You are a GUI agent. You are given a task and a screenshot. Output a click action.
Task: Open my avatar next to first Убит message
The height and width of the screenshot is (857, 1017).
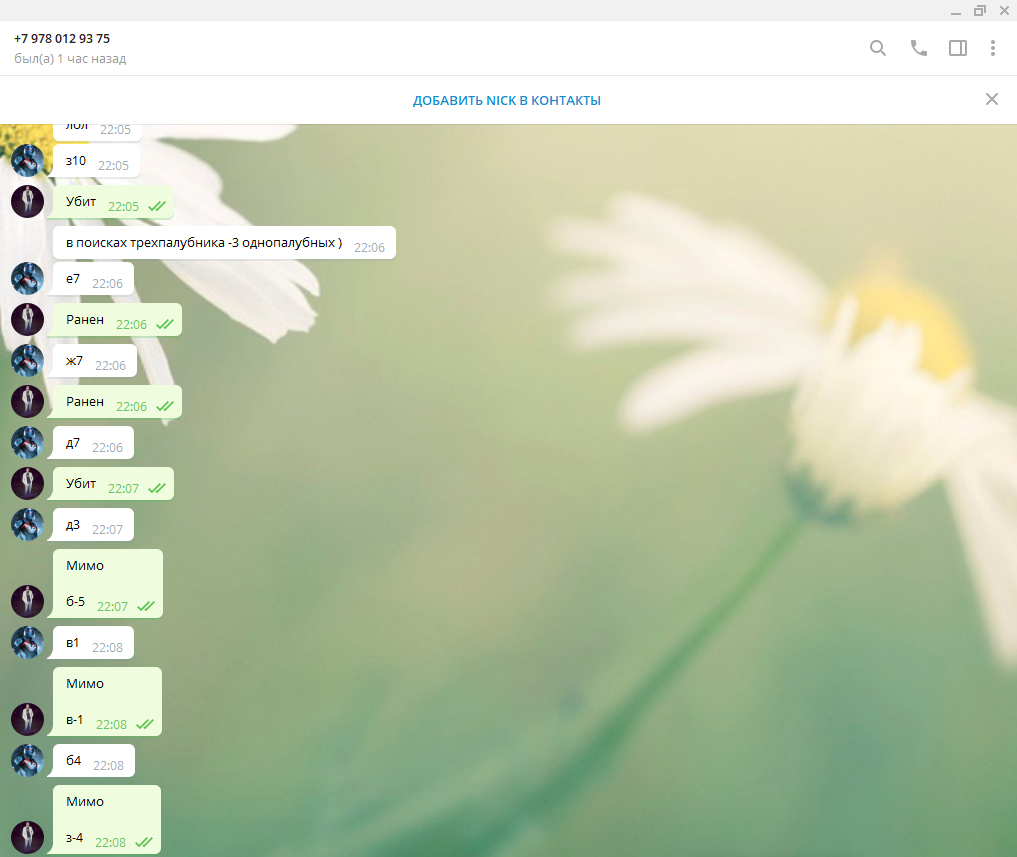coord(27,201)
